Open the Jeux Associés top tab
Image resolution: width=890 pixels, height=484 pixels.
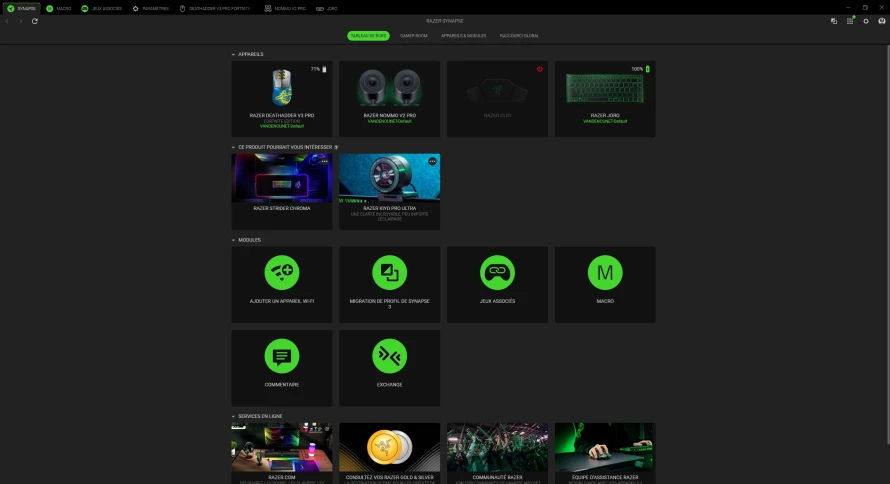[x=102, y=9]
